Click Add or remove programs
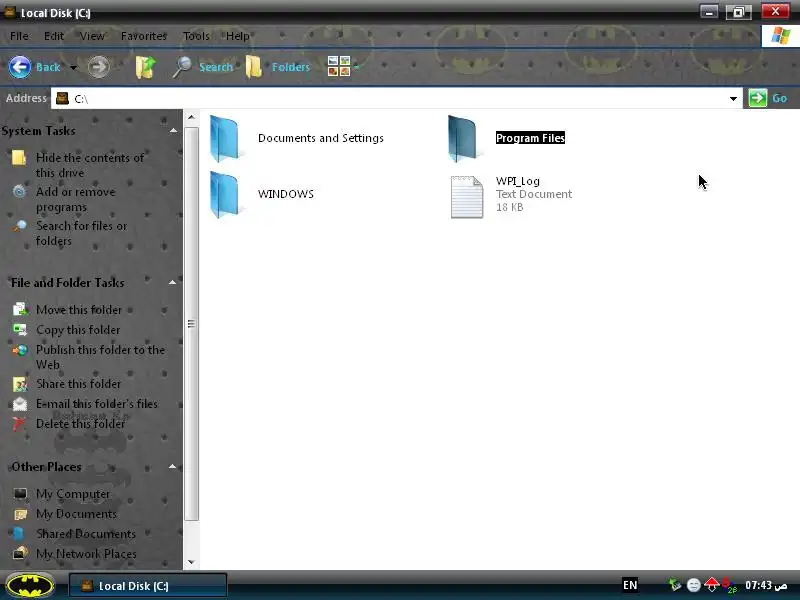The image size is (800, 600). (x=76, y=199)
